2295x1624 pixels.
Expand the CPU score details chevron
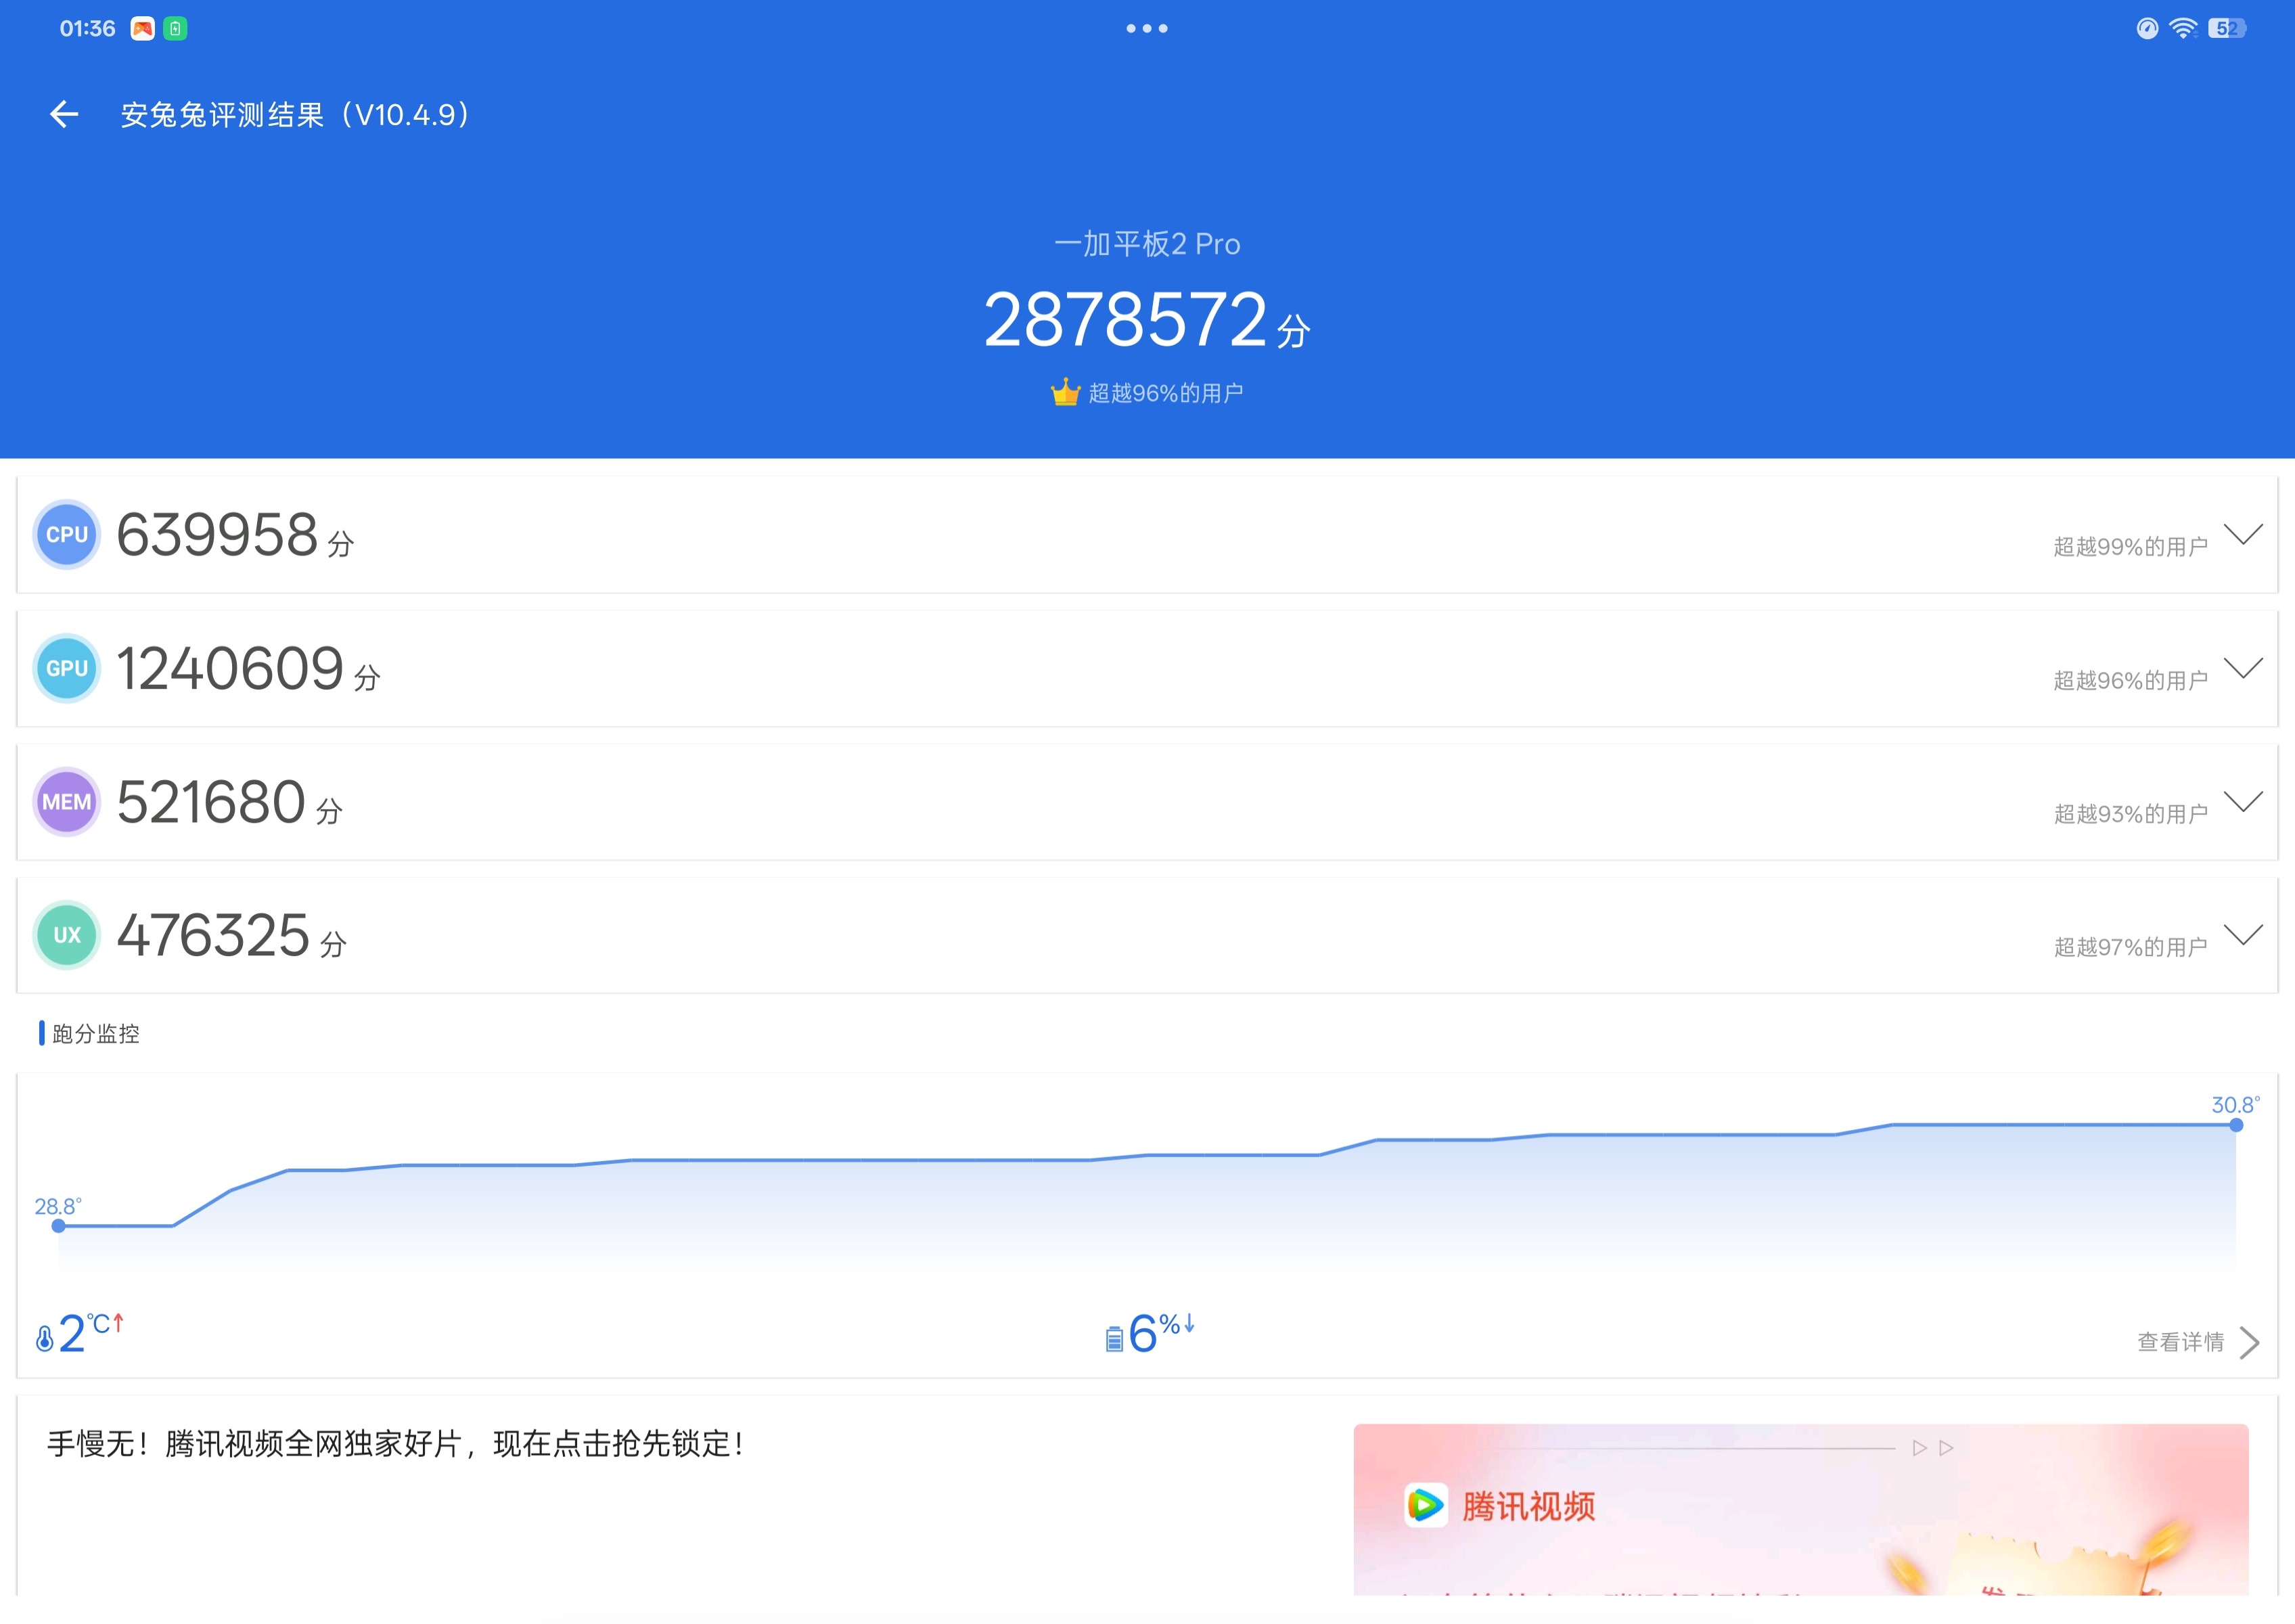click(2243, 534)
